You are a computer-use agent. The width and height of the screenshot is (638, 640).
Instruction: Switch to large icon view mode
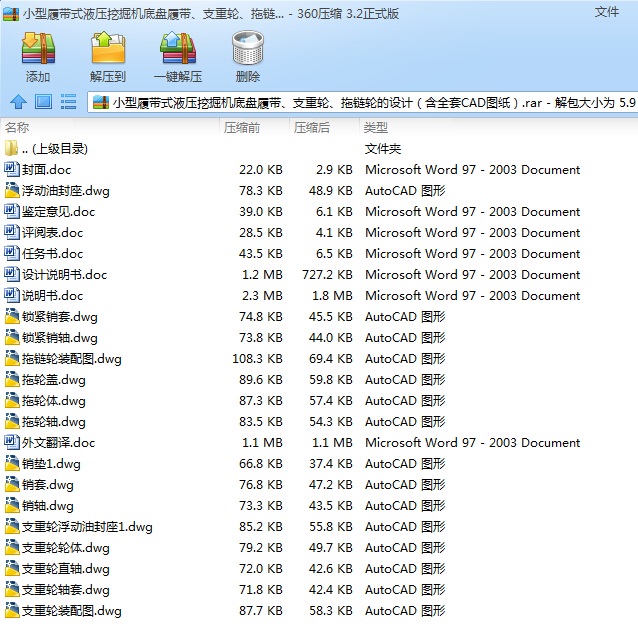tap(43, 102)
